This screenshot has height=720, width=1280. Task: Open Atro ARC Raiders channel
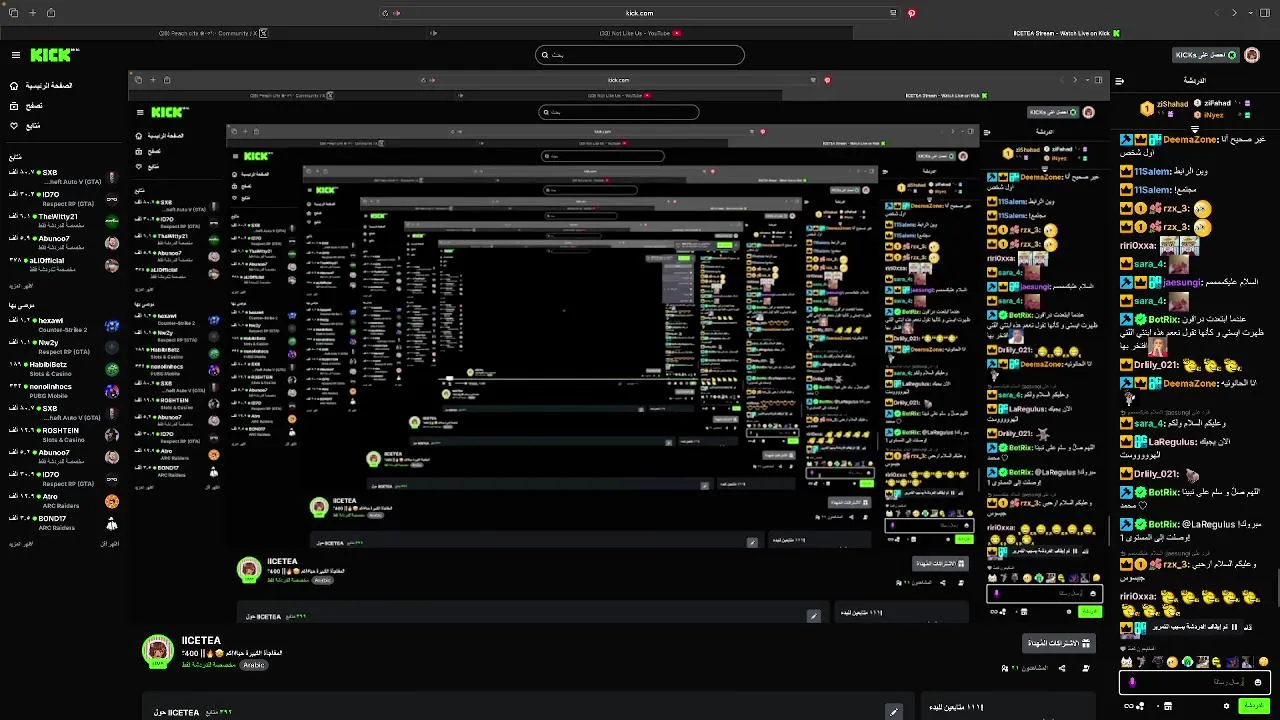tap(62, 501)
